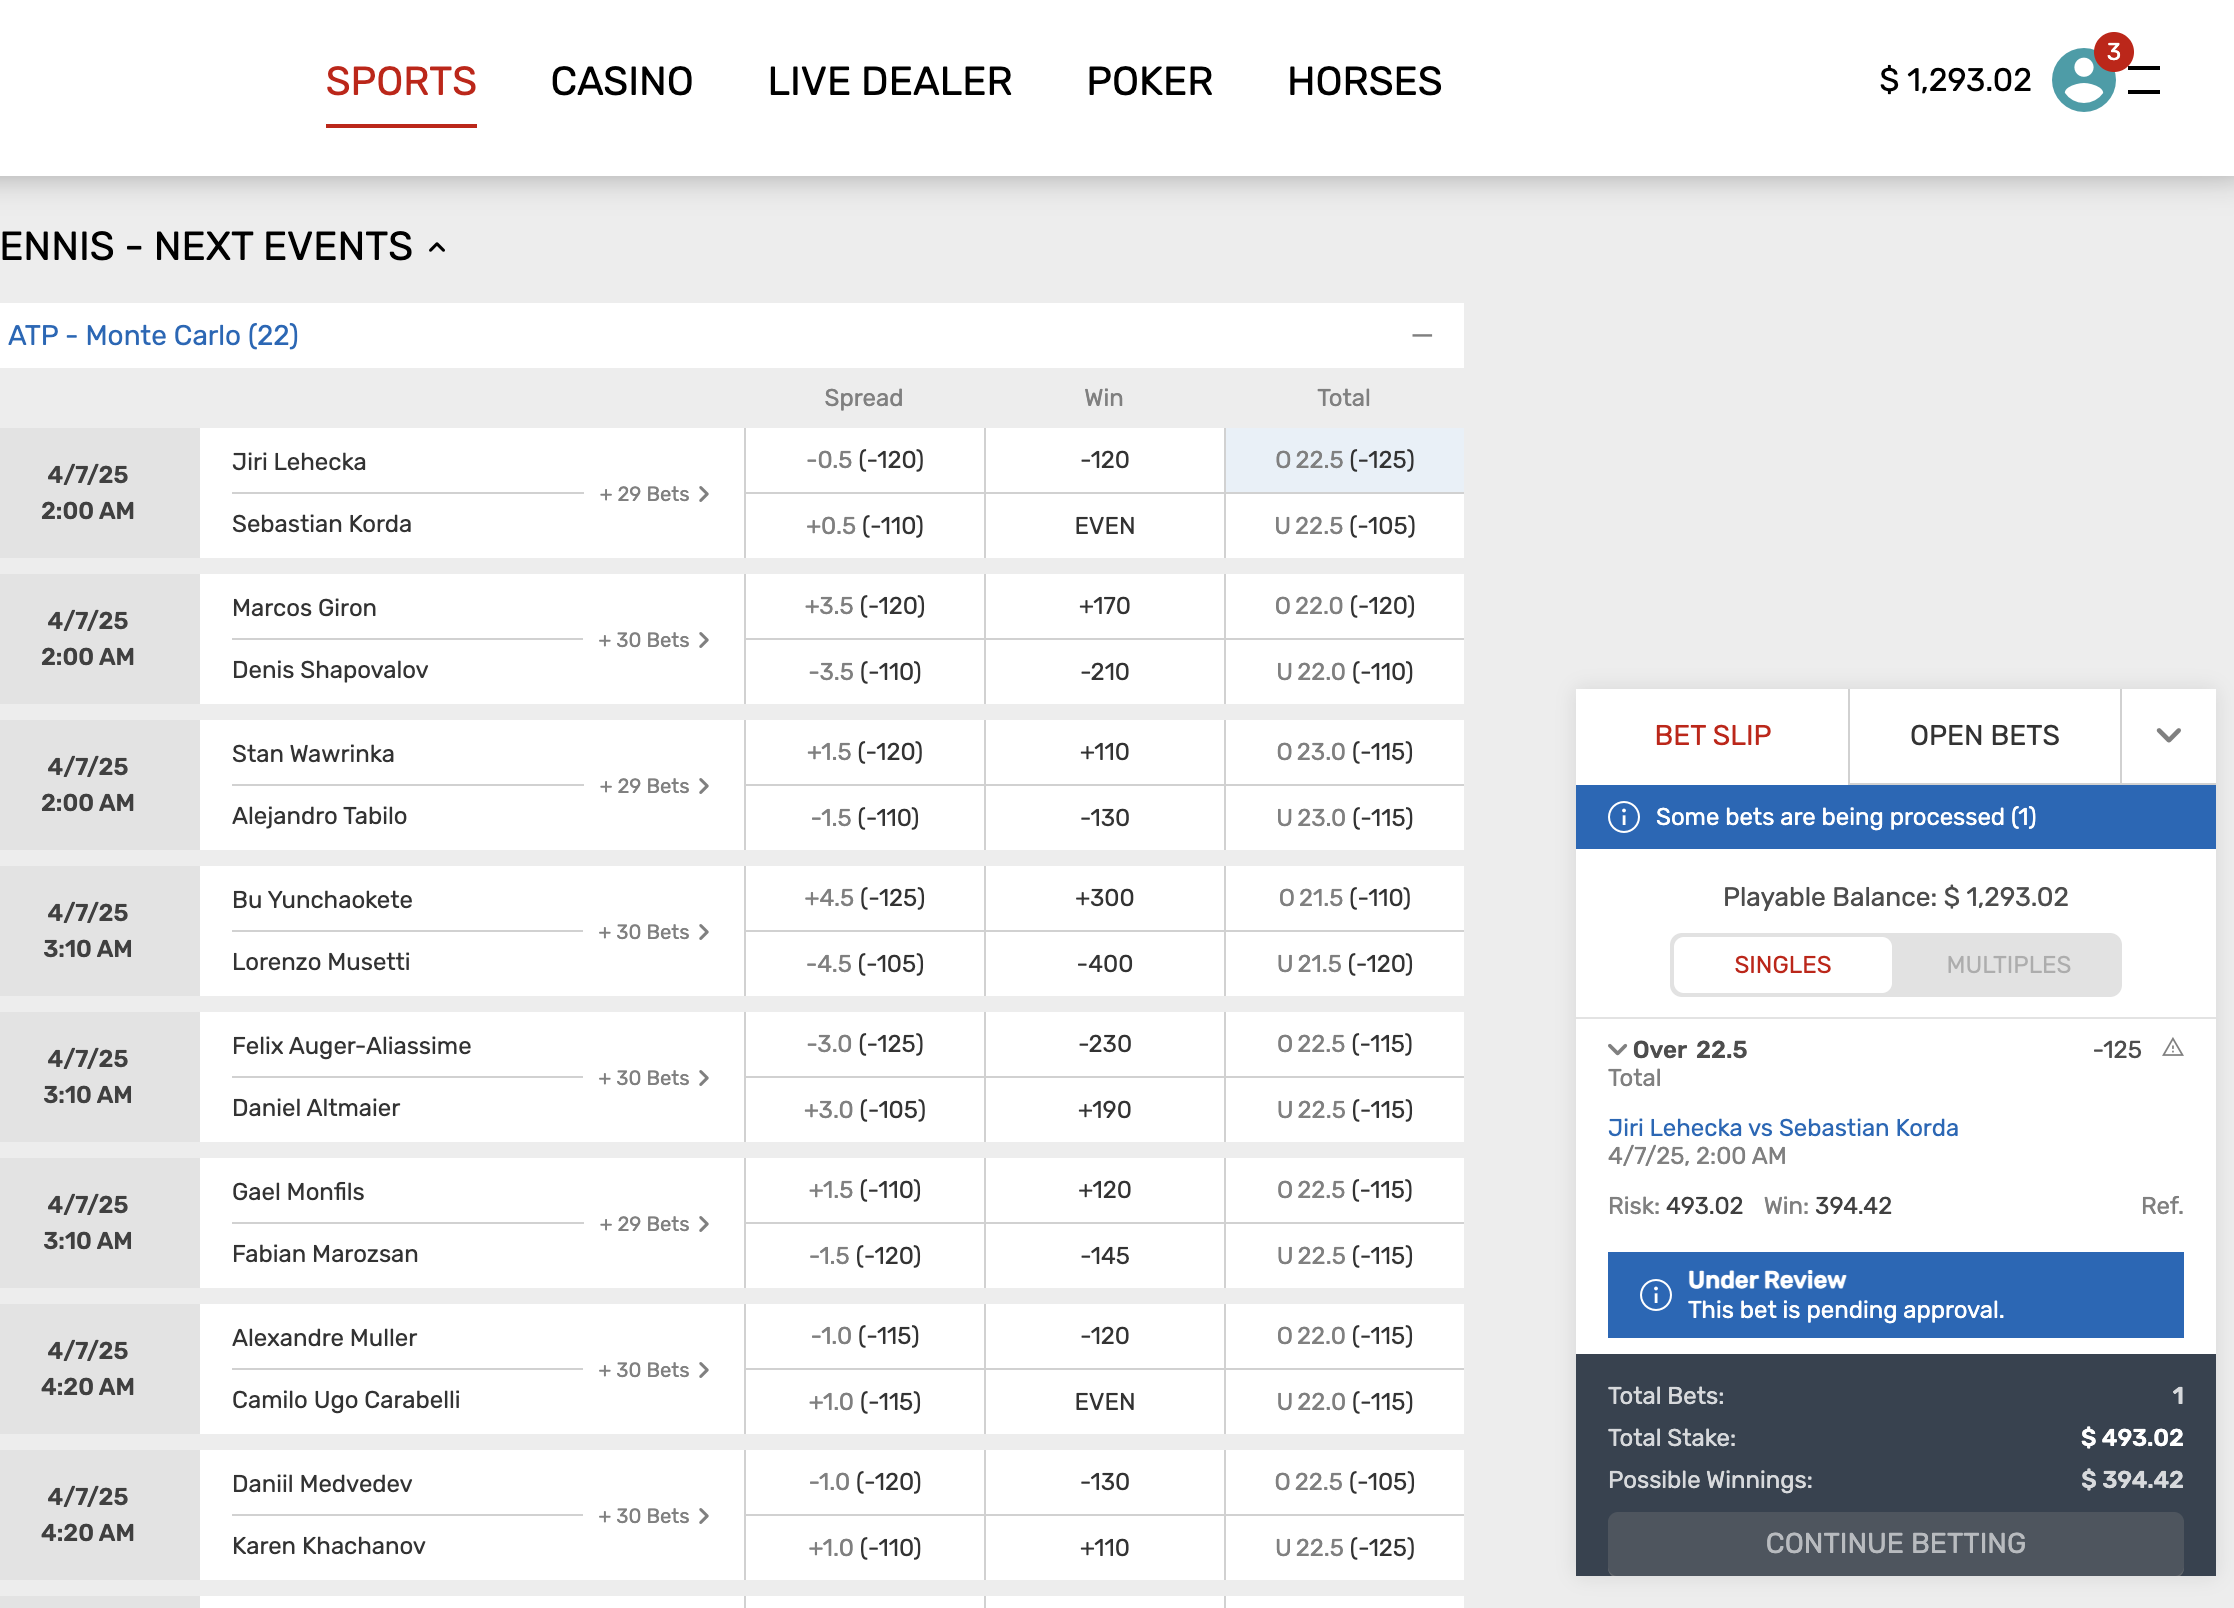Open +30 Bets arrow for Medvedev match
The width and height of the screenshot is (2234, 1608).
point(704,1516)
